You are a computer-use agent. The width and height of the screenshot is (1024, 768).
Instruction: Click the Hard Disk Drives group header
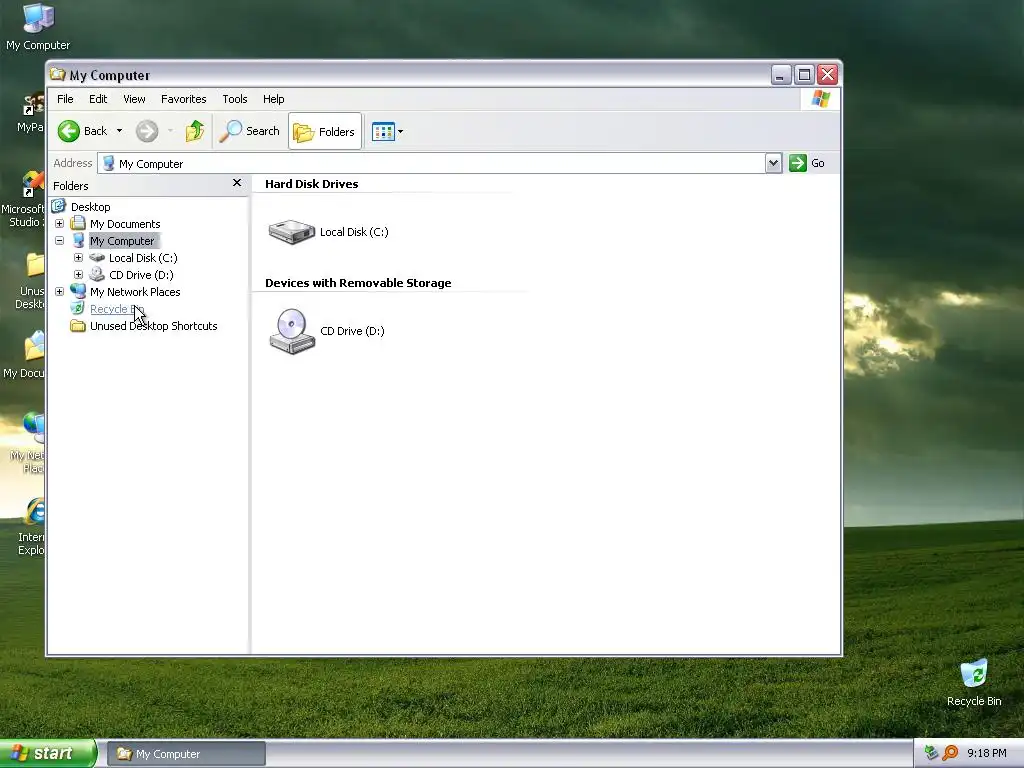tap(312, 184)
